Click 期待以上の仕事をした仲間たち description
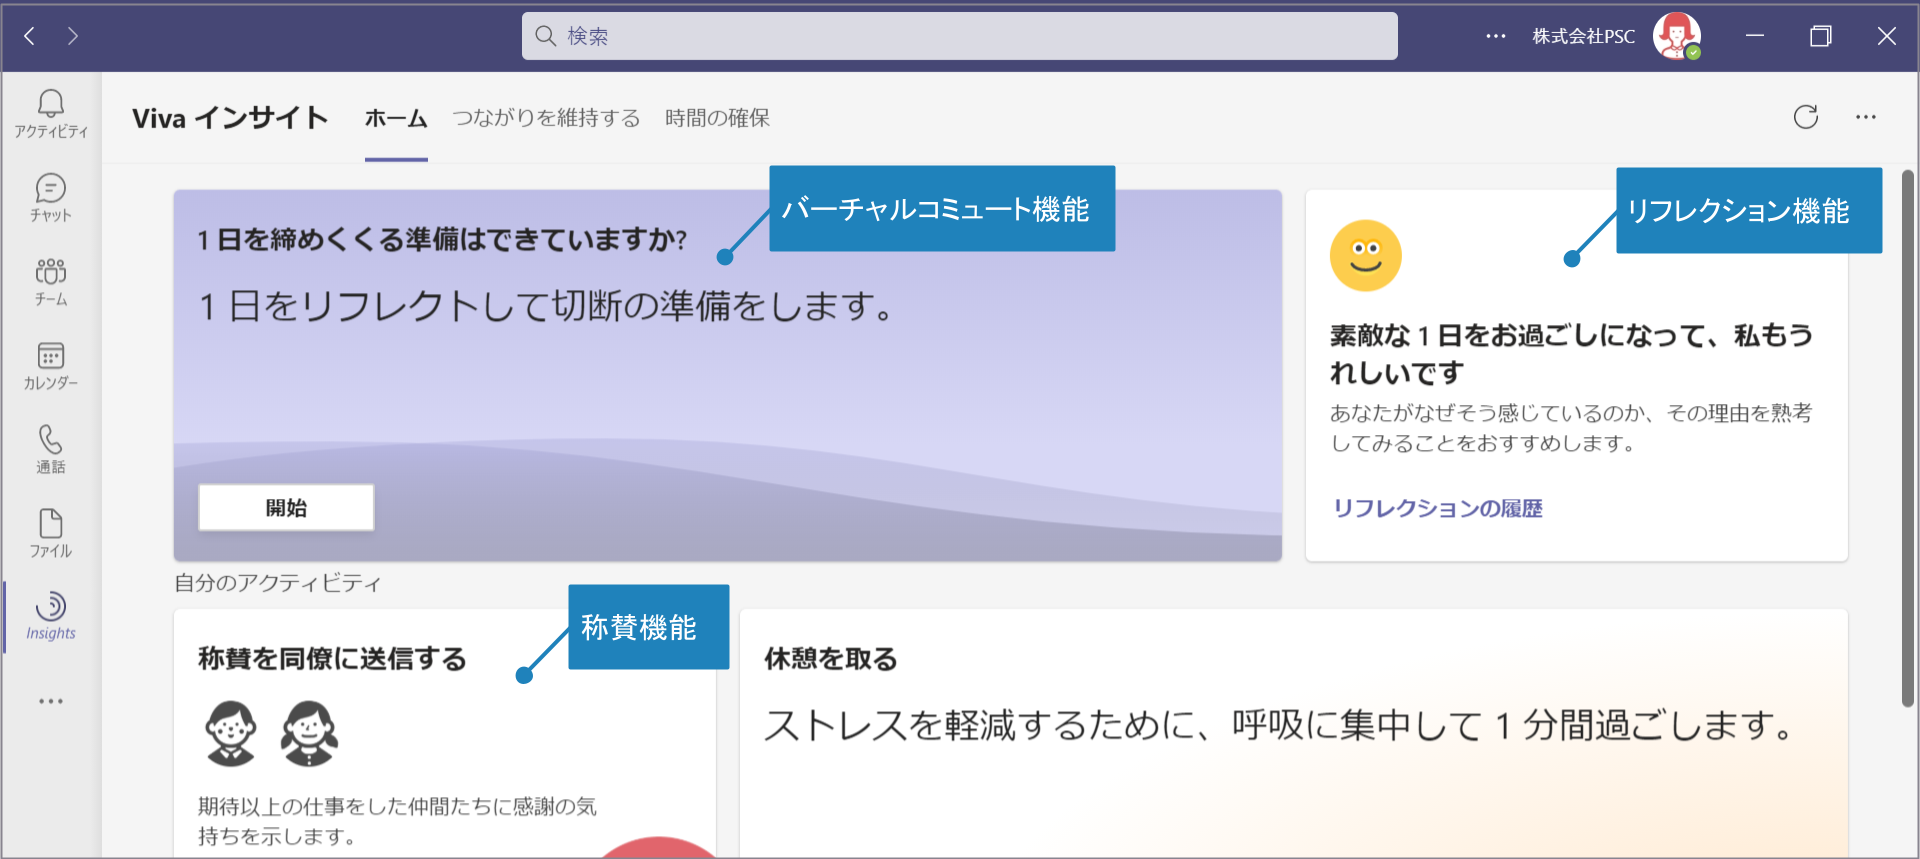The height and width of the screenshot is (859, 1920). 397,821
